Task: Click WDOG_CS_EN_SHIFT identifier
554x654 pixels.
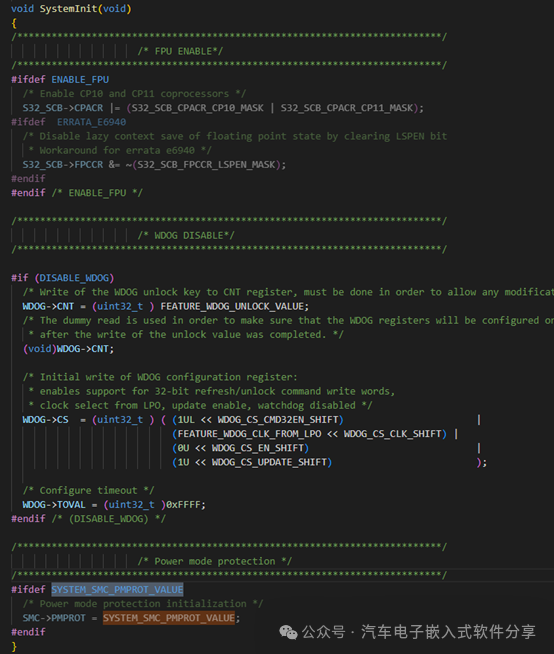Action: point(258,448)
